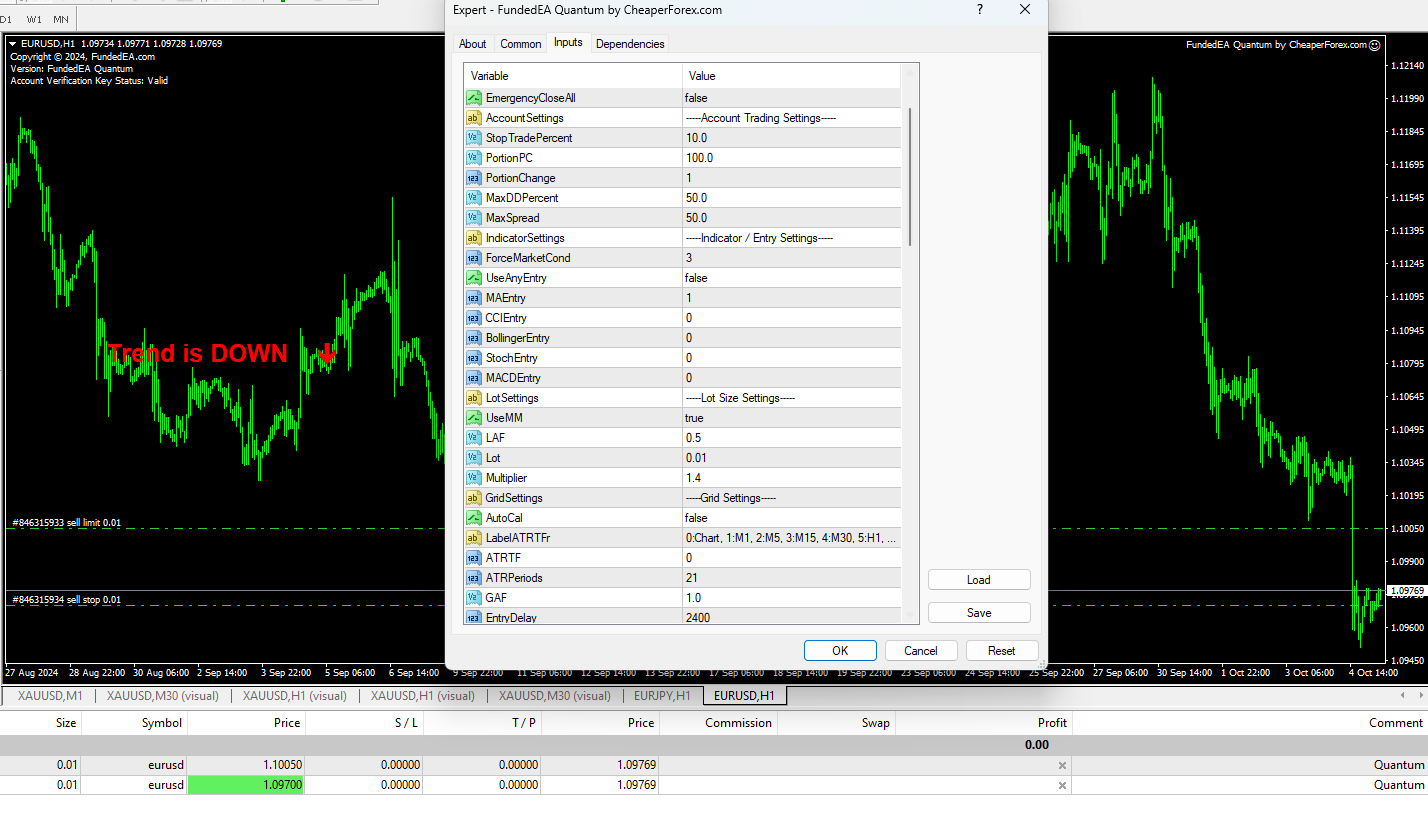
Task: Click the Symbol column header in terminal
Action: point(161,722)
